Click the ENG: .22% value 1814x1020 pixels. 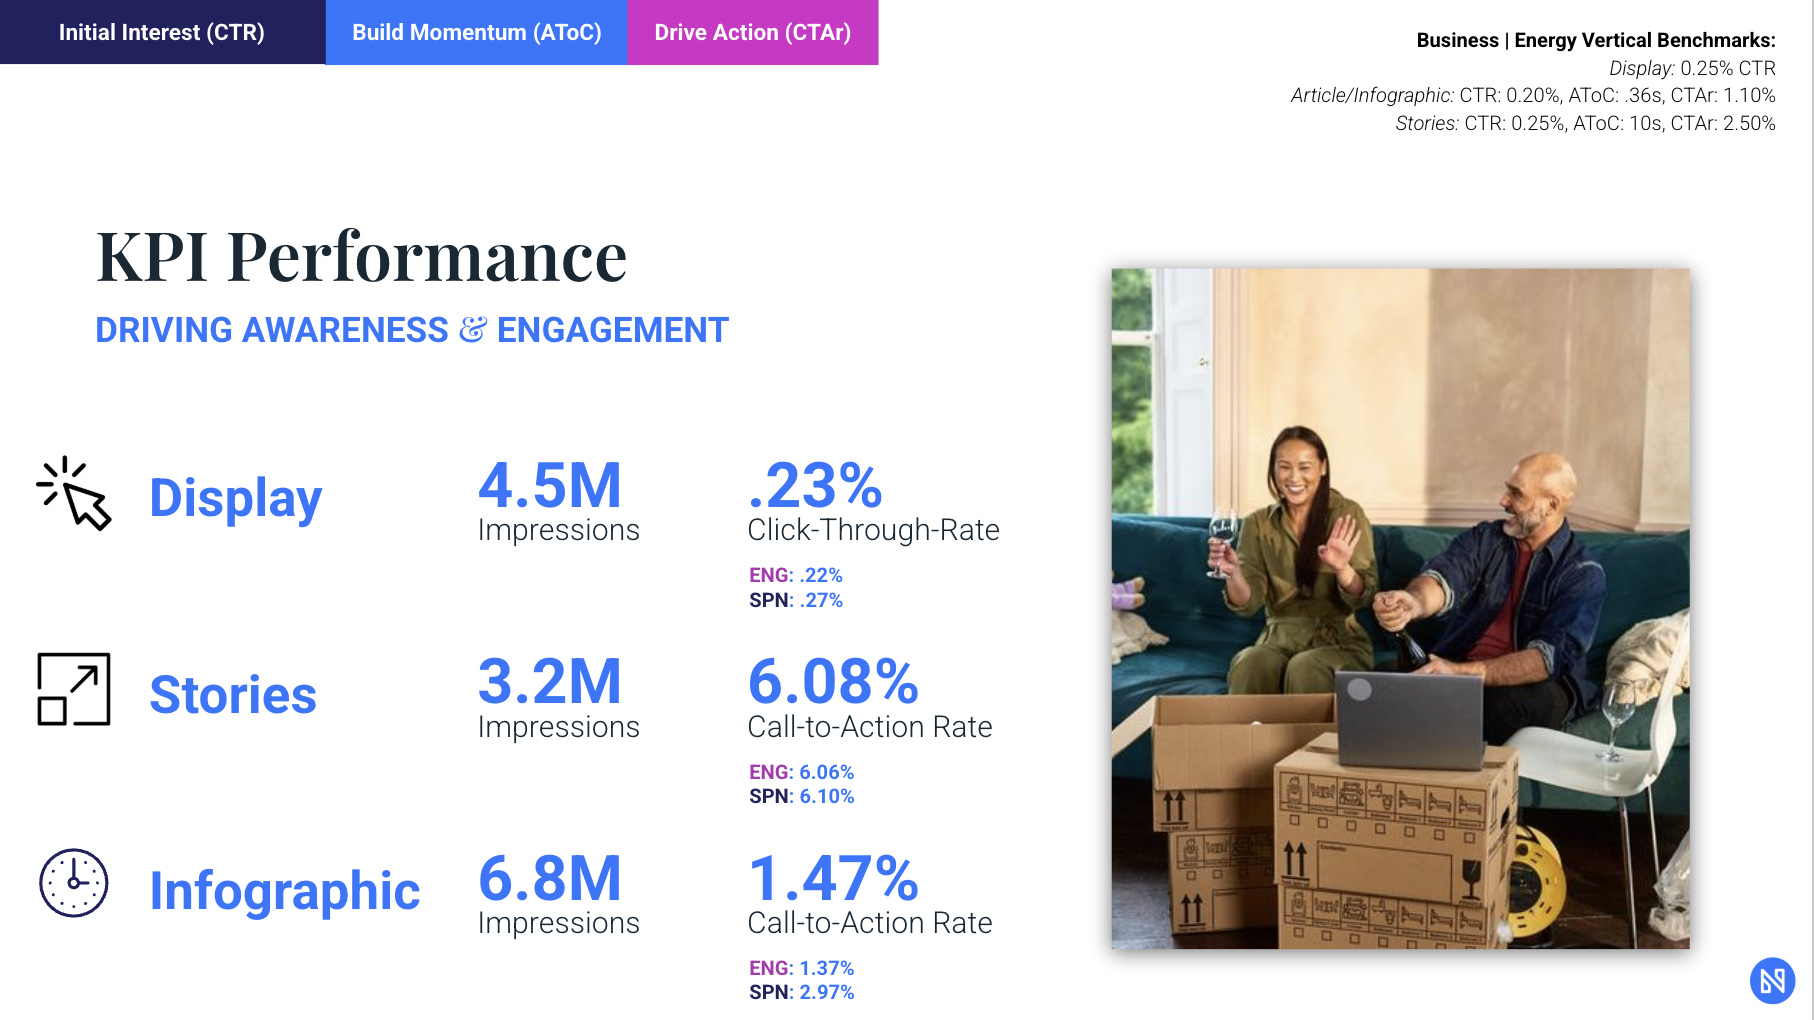[796, 575]
